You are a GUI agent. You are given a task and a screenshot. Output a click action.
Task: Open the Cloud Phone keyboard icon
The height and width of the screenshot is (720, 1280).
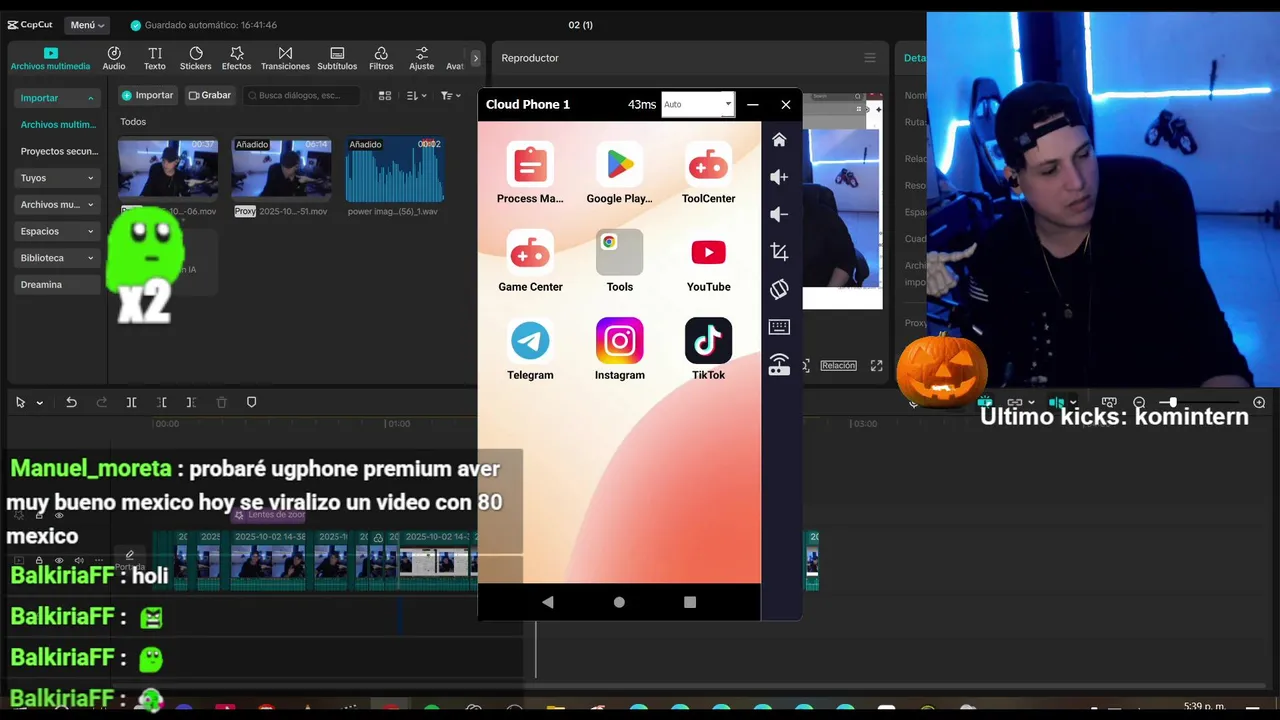pyautogui.click(x=779, y=327)
